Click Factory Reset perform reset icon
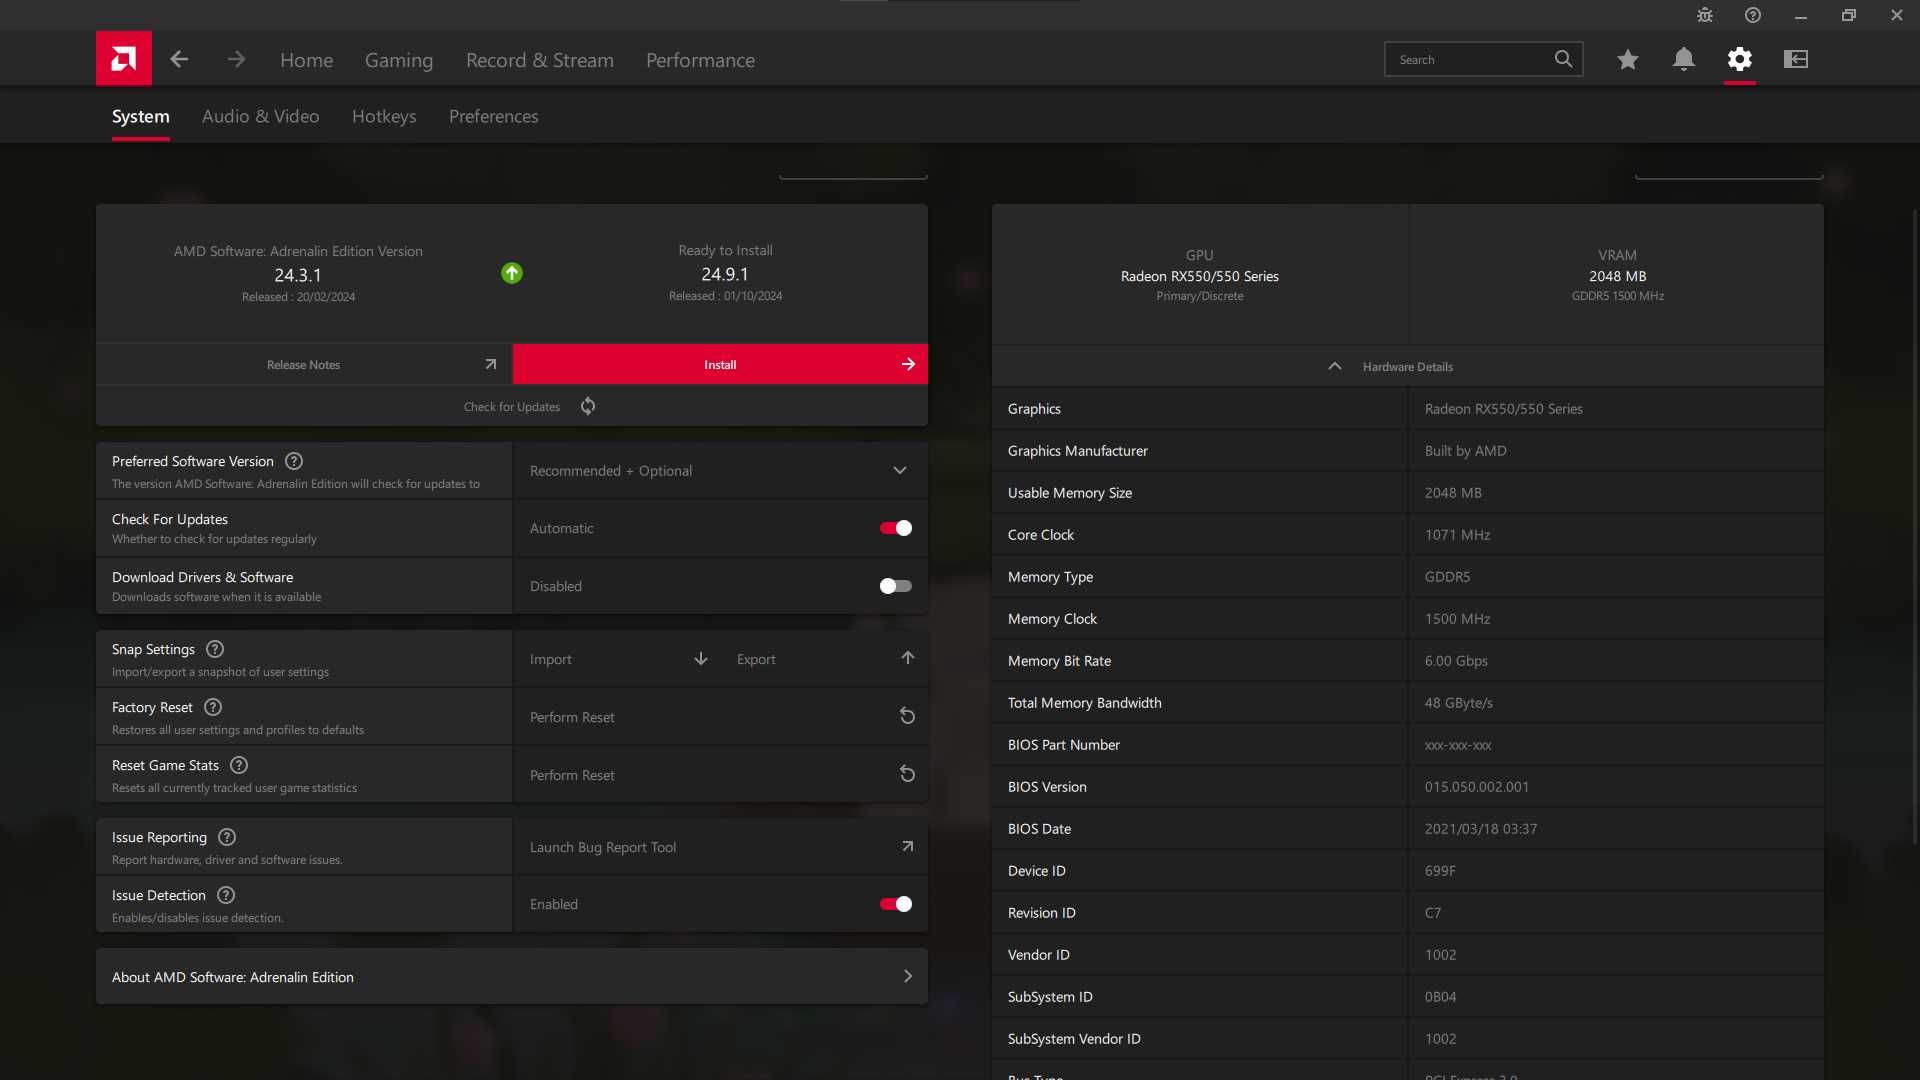 907,716
